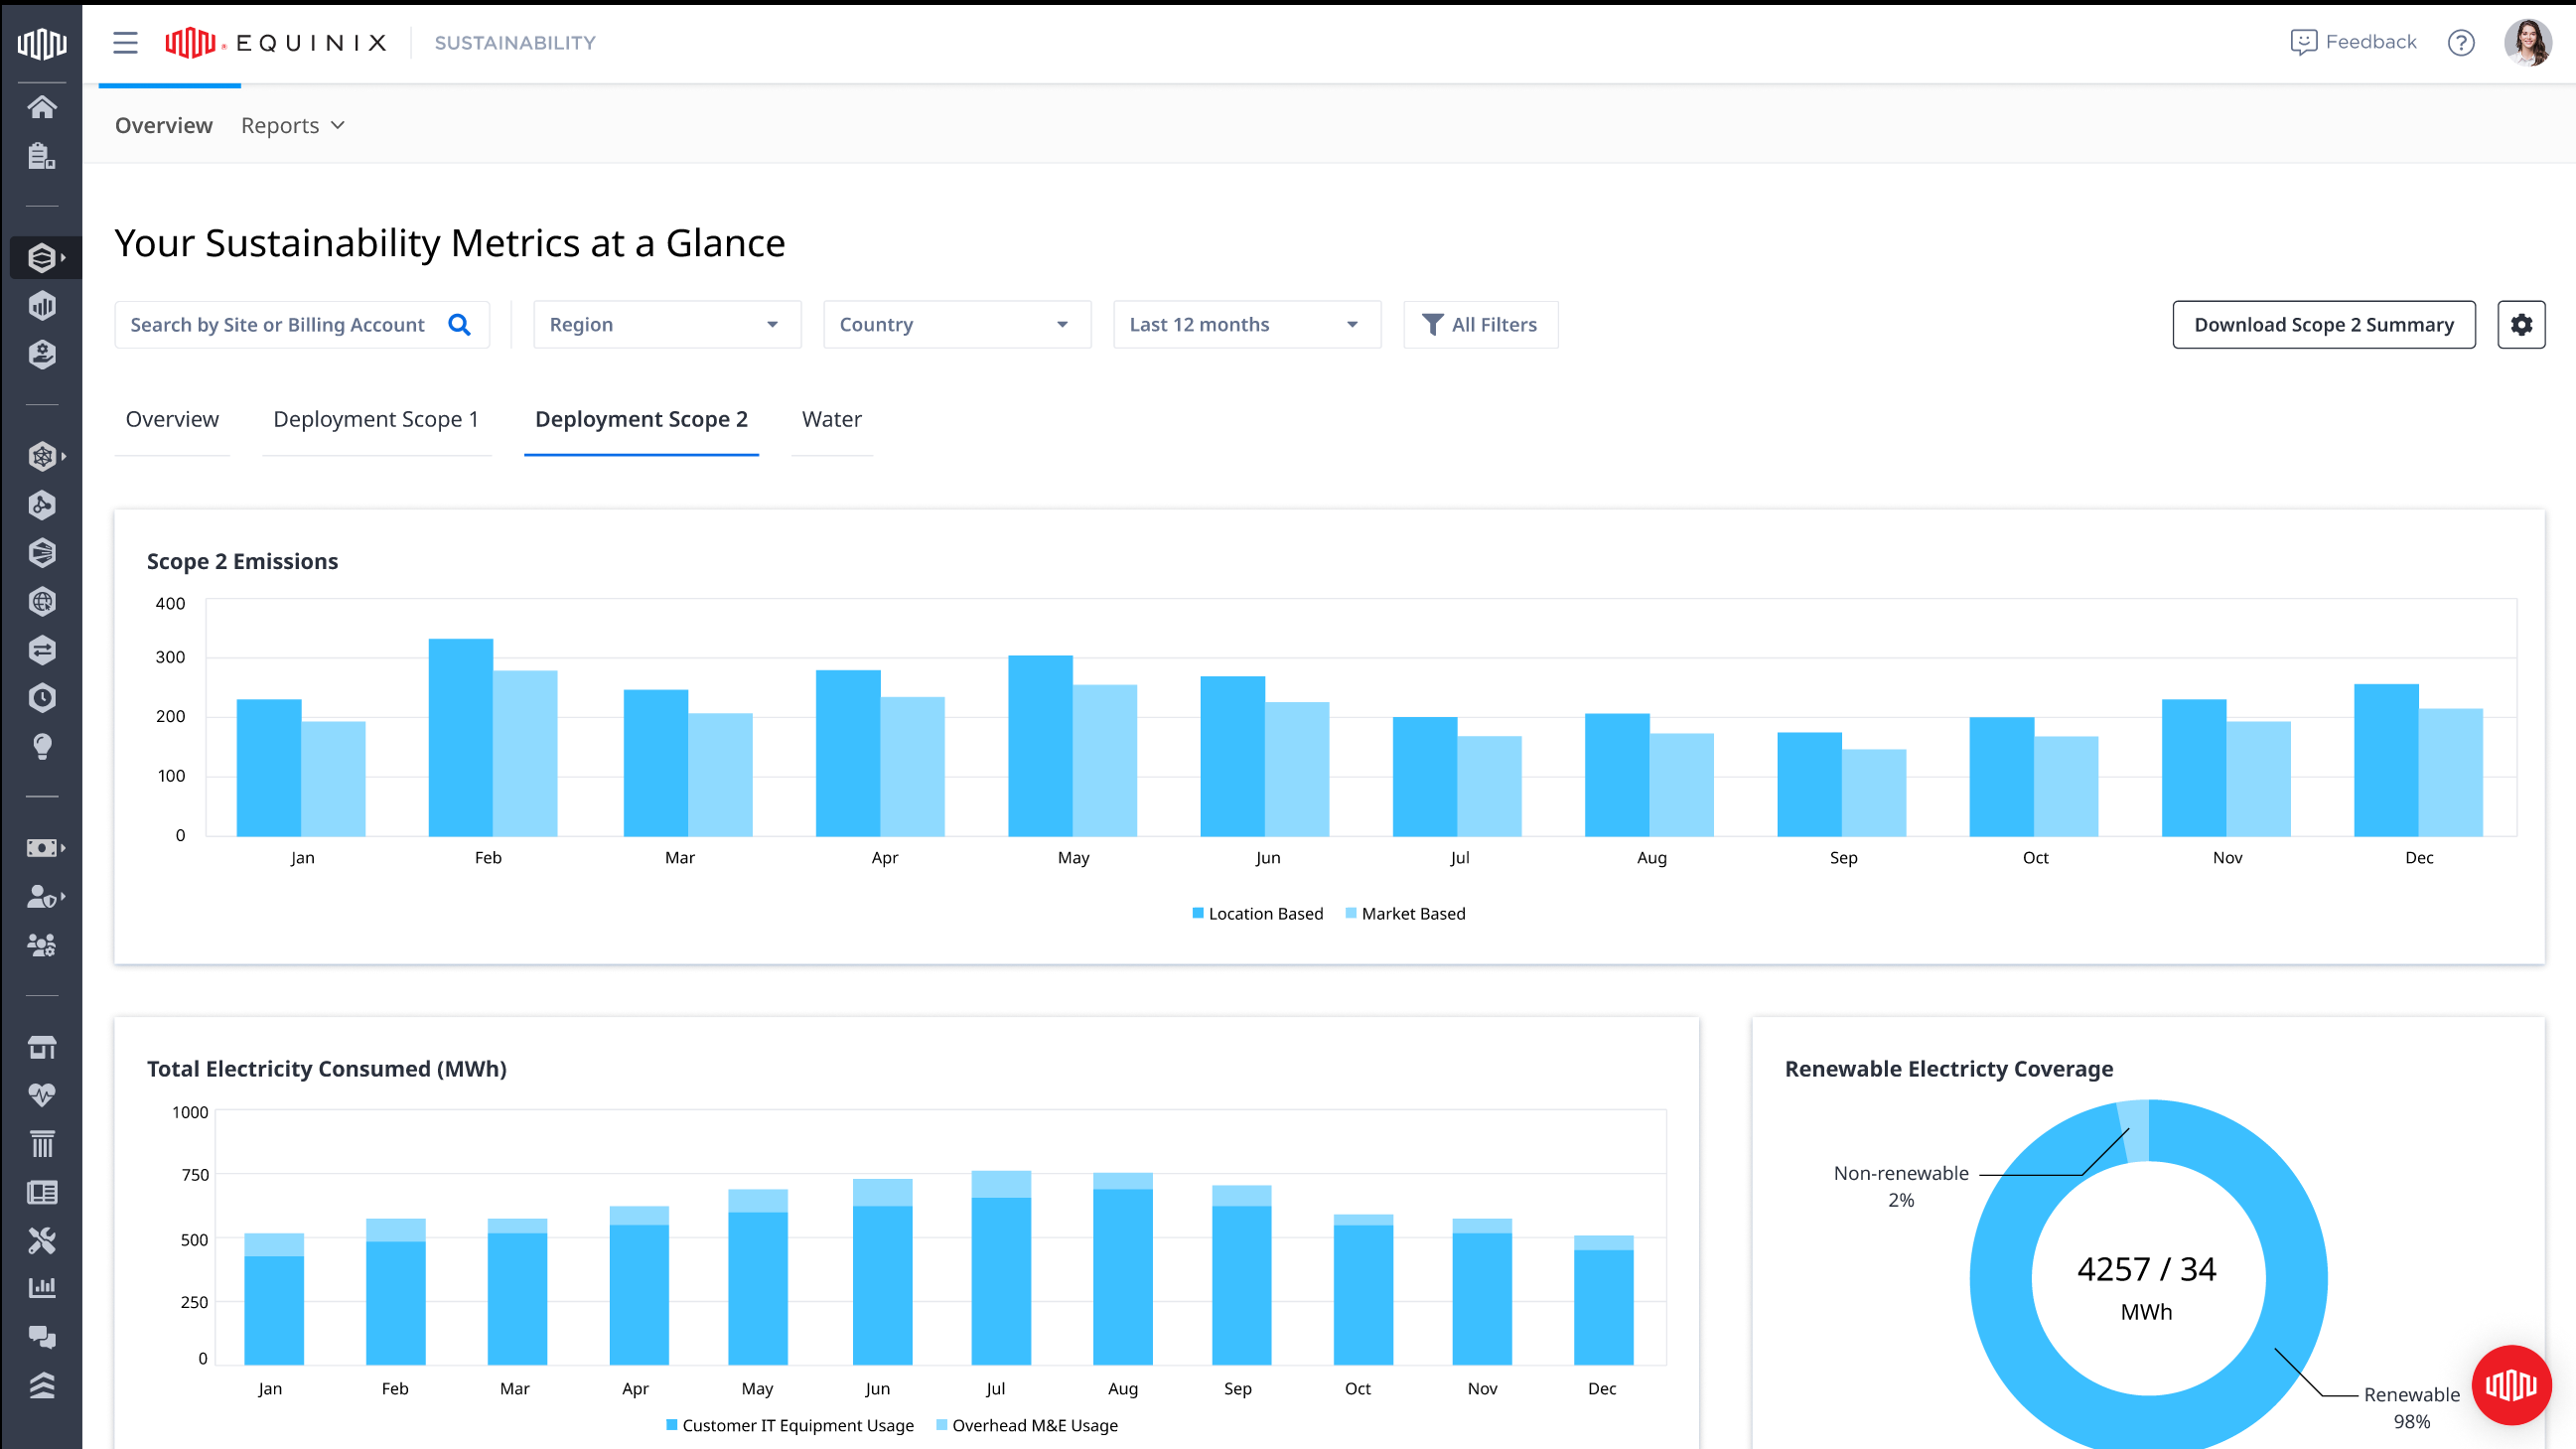
Task: Click the Equinix logo in sidebar top
Action: click(x=41, y=43)
